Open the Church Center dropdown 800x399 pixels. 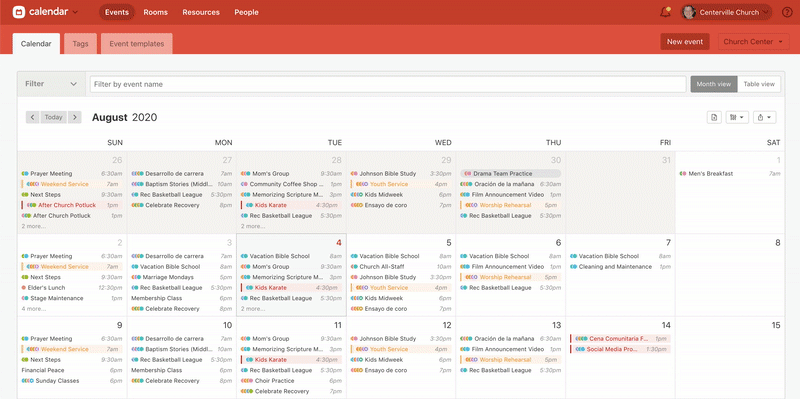[753, 42]
